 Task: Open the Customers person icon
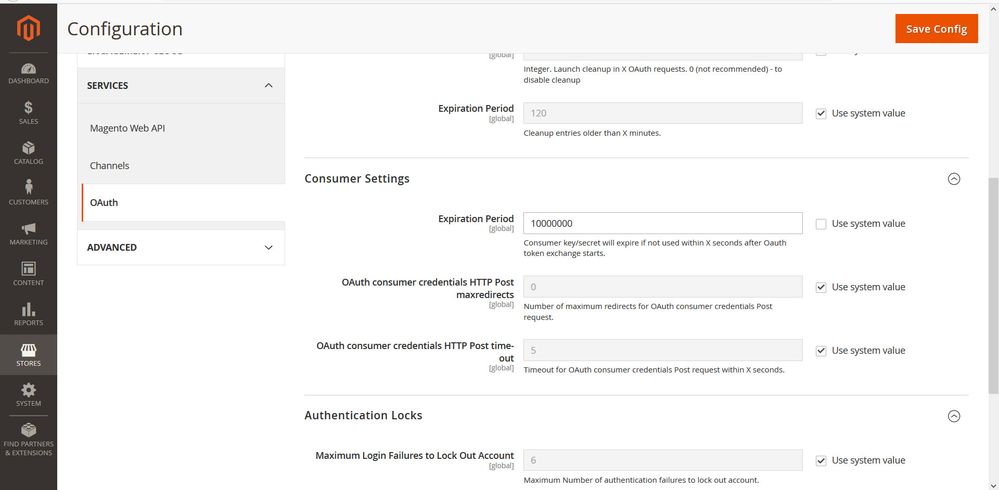[x=28, y=192]
